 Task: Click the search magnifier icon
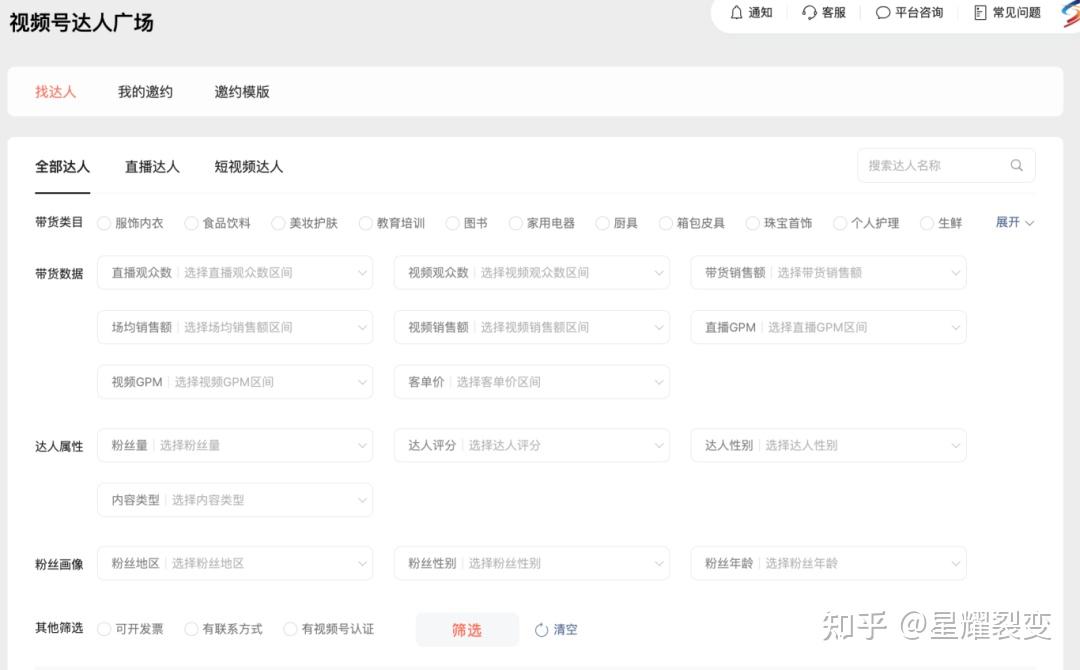(x=1017, y=165)
